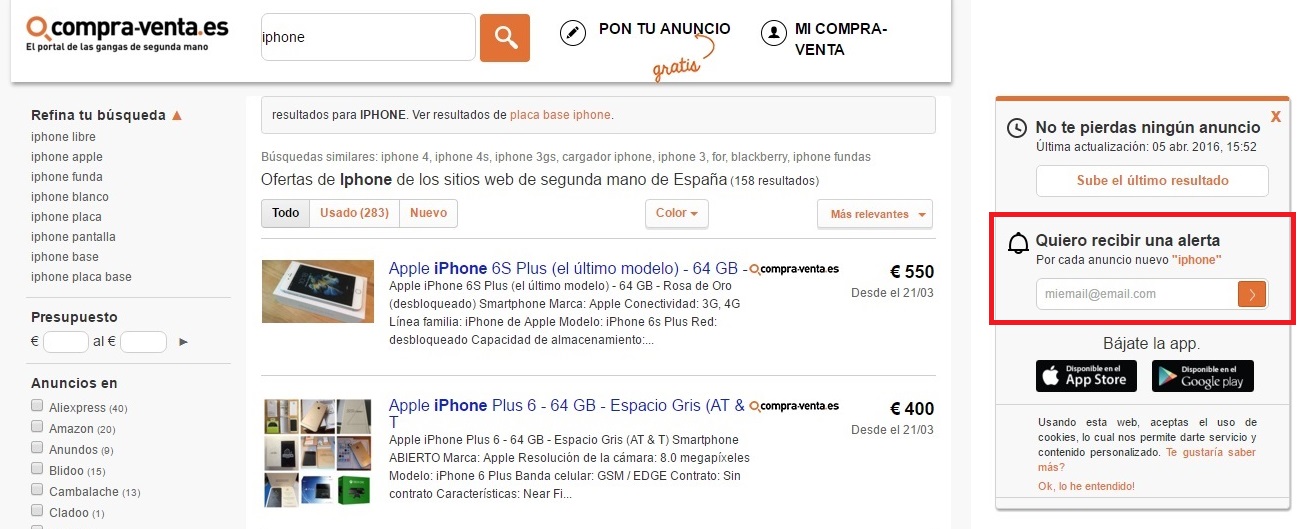
Task: Open the Google Play download badge
Action: (x=1203, y=376)
